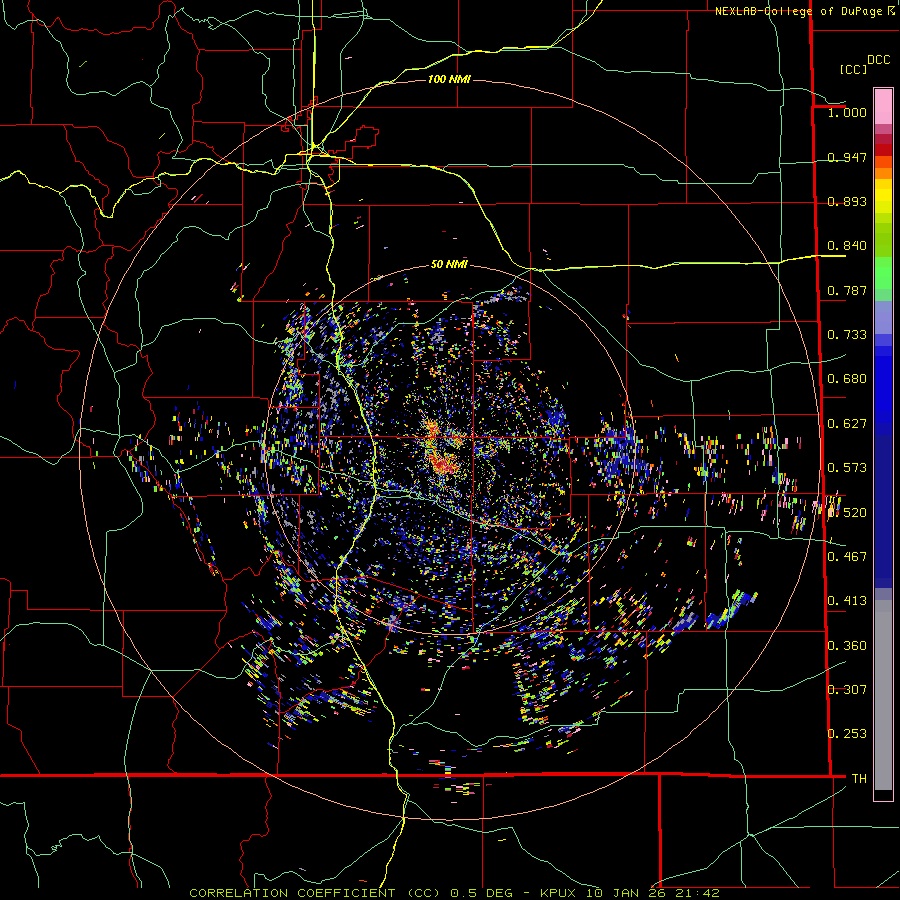Click the 0.893 color scale value

847,201
